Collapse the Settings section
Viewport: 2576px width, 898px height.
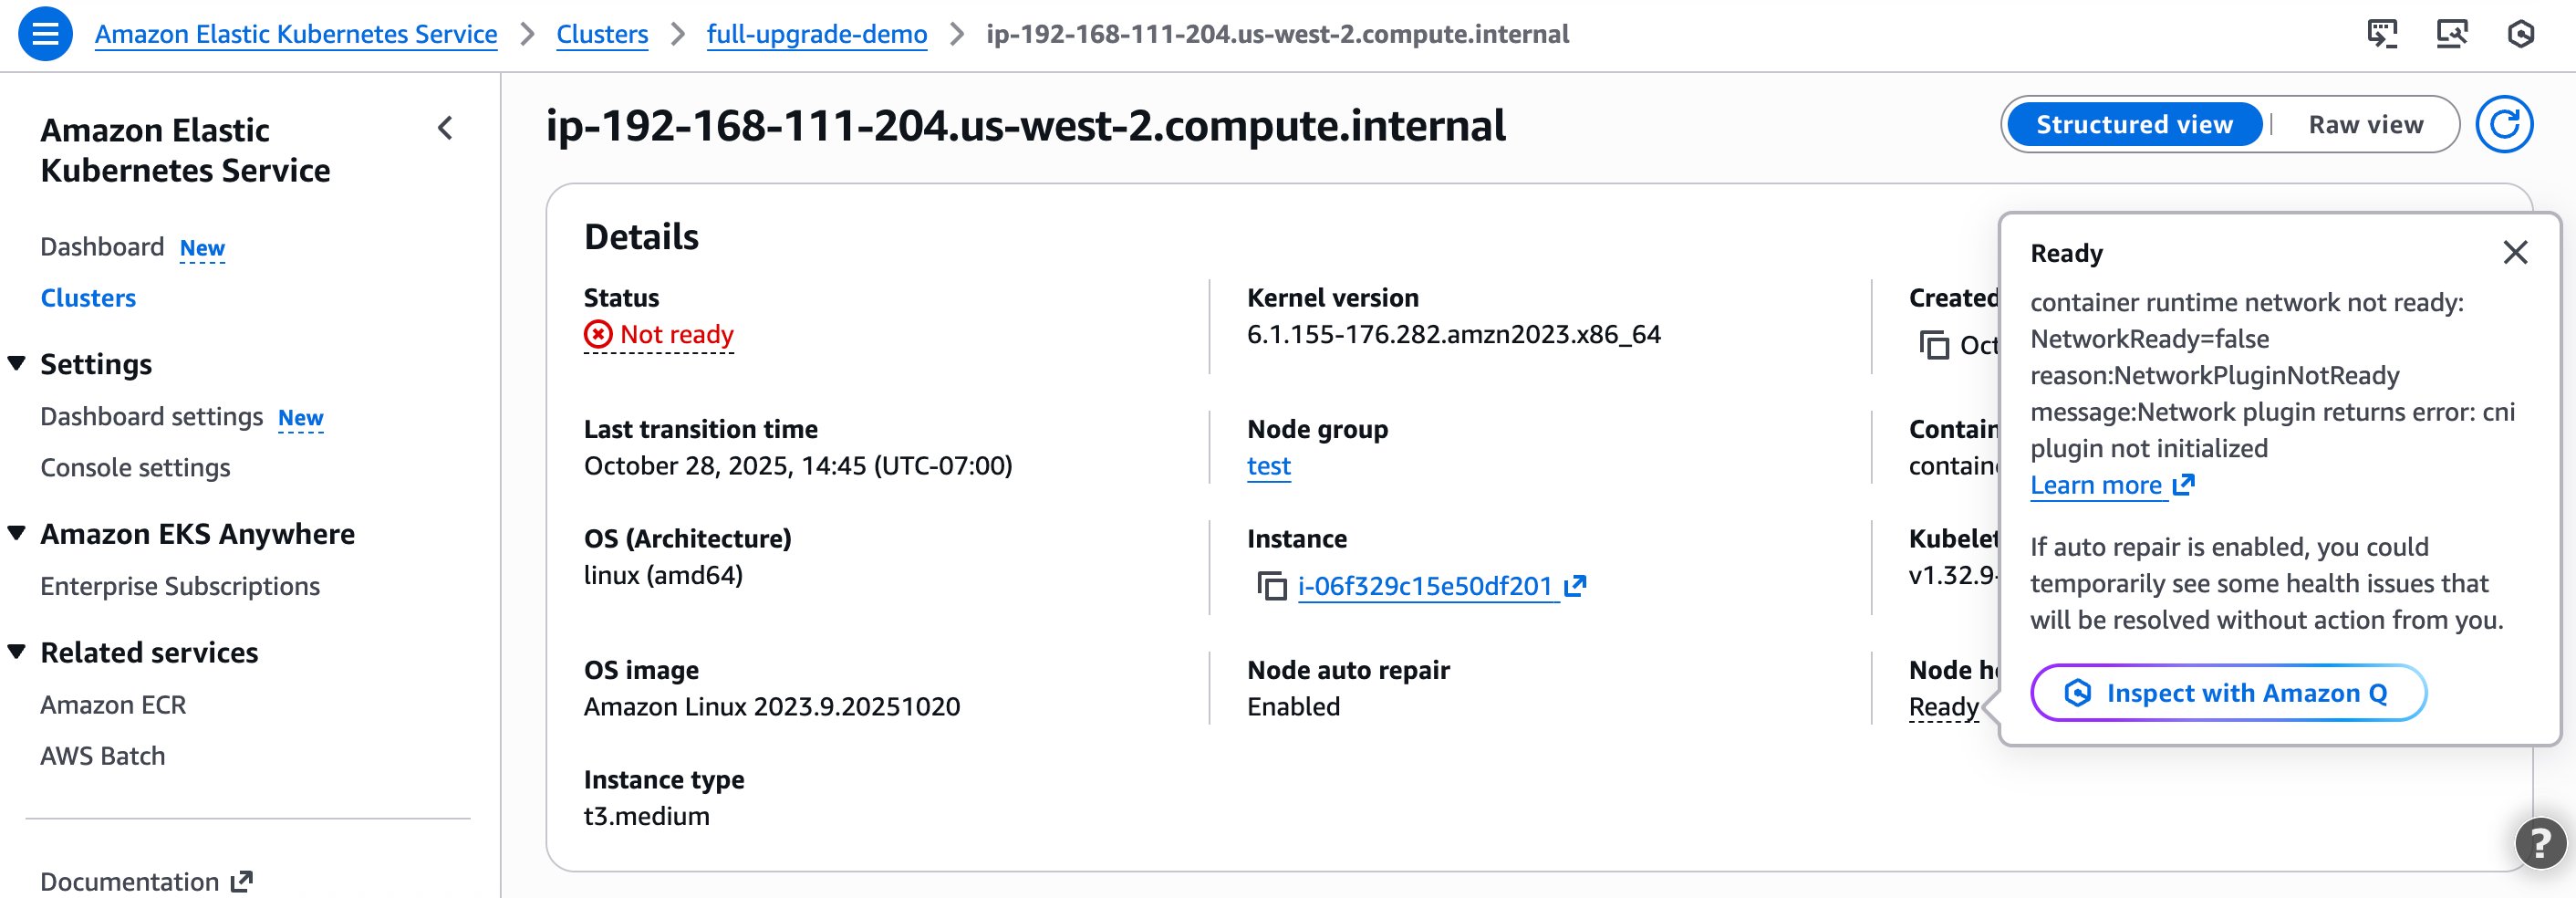16,364
